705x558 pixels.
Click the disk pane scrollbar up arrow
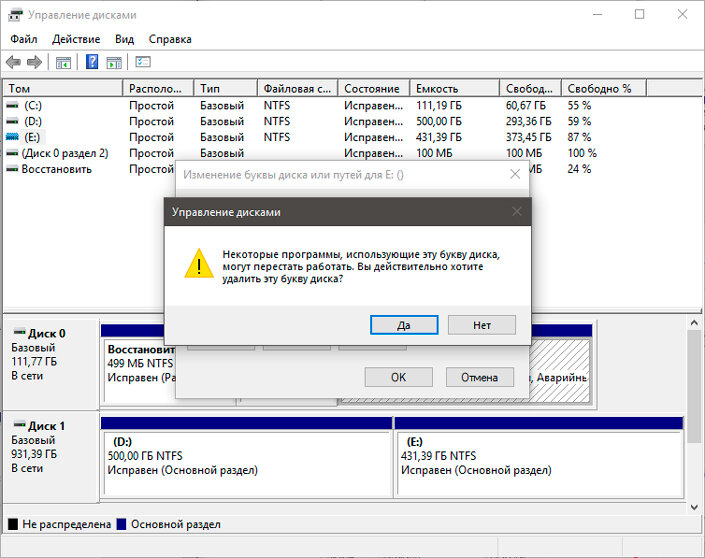tap(694, 323)
